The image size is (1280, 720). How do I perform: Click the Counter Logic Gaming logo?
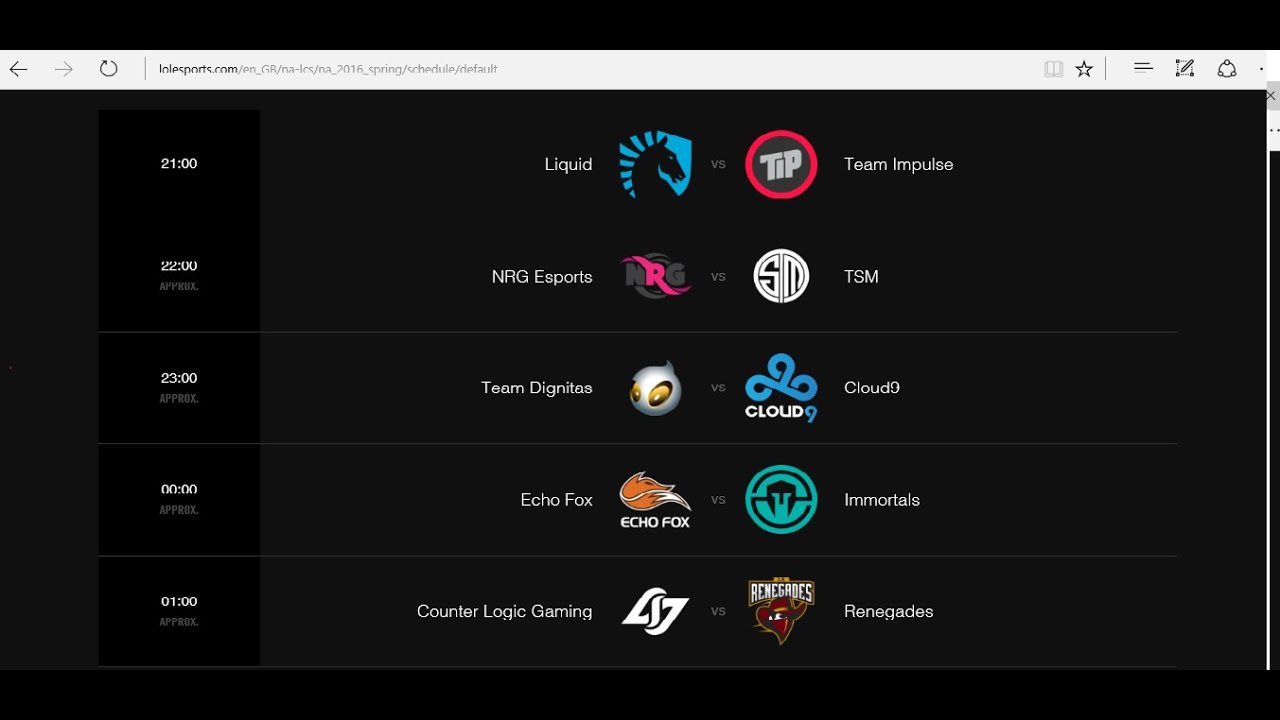655,611
